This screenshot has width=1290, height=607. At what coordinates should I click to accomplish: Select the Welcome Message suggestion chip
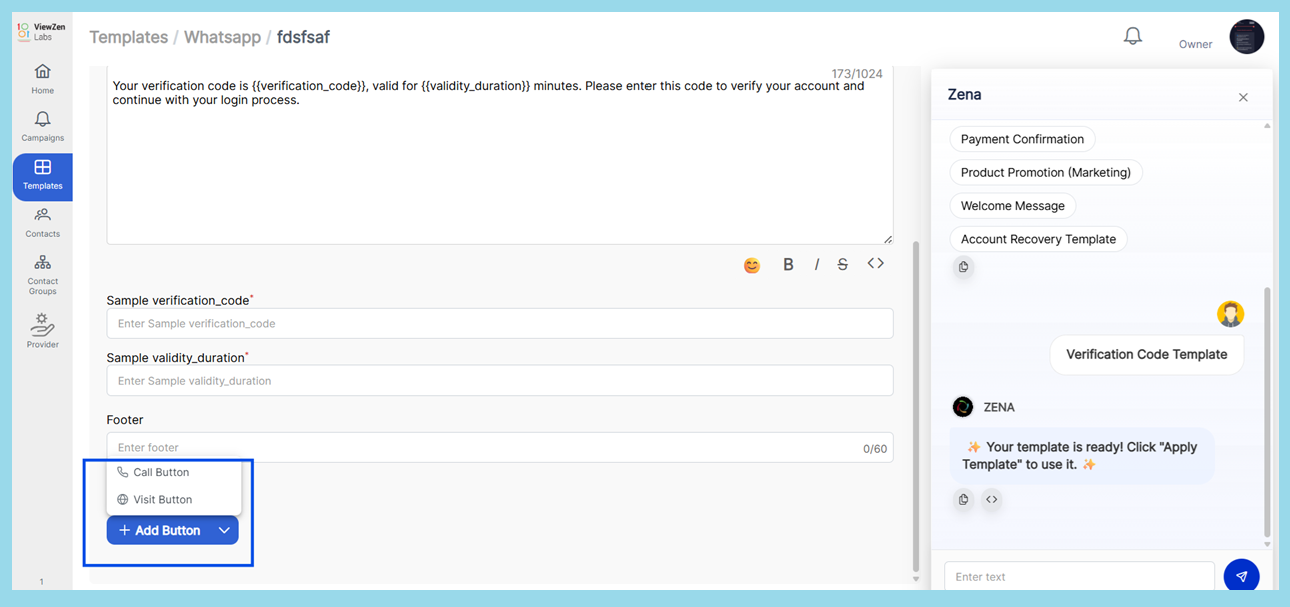1012,206
